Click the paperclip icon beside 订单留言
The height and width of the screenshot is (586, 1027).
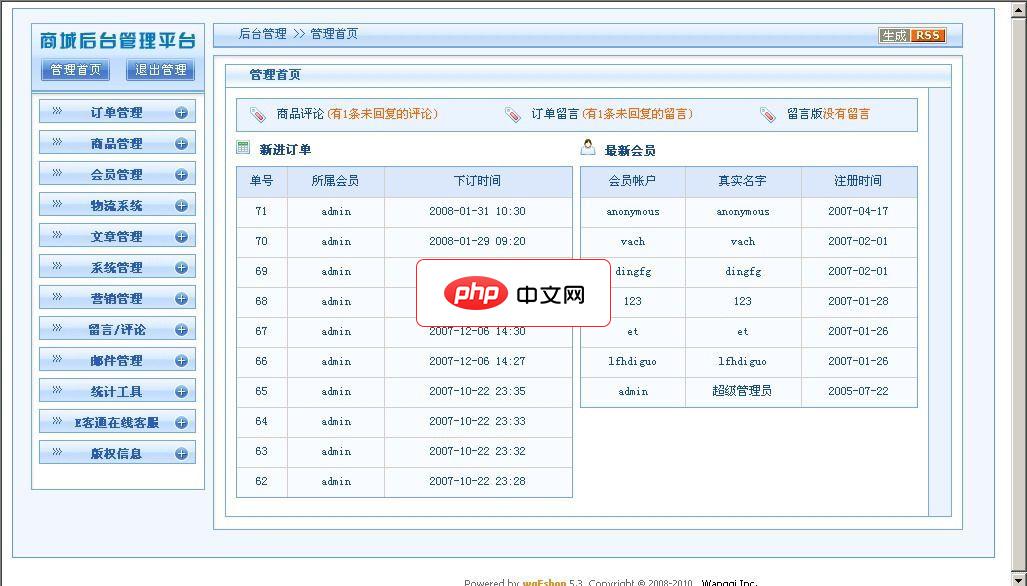pos(514,114)
